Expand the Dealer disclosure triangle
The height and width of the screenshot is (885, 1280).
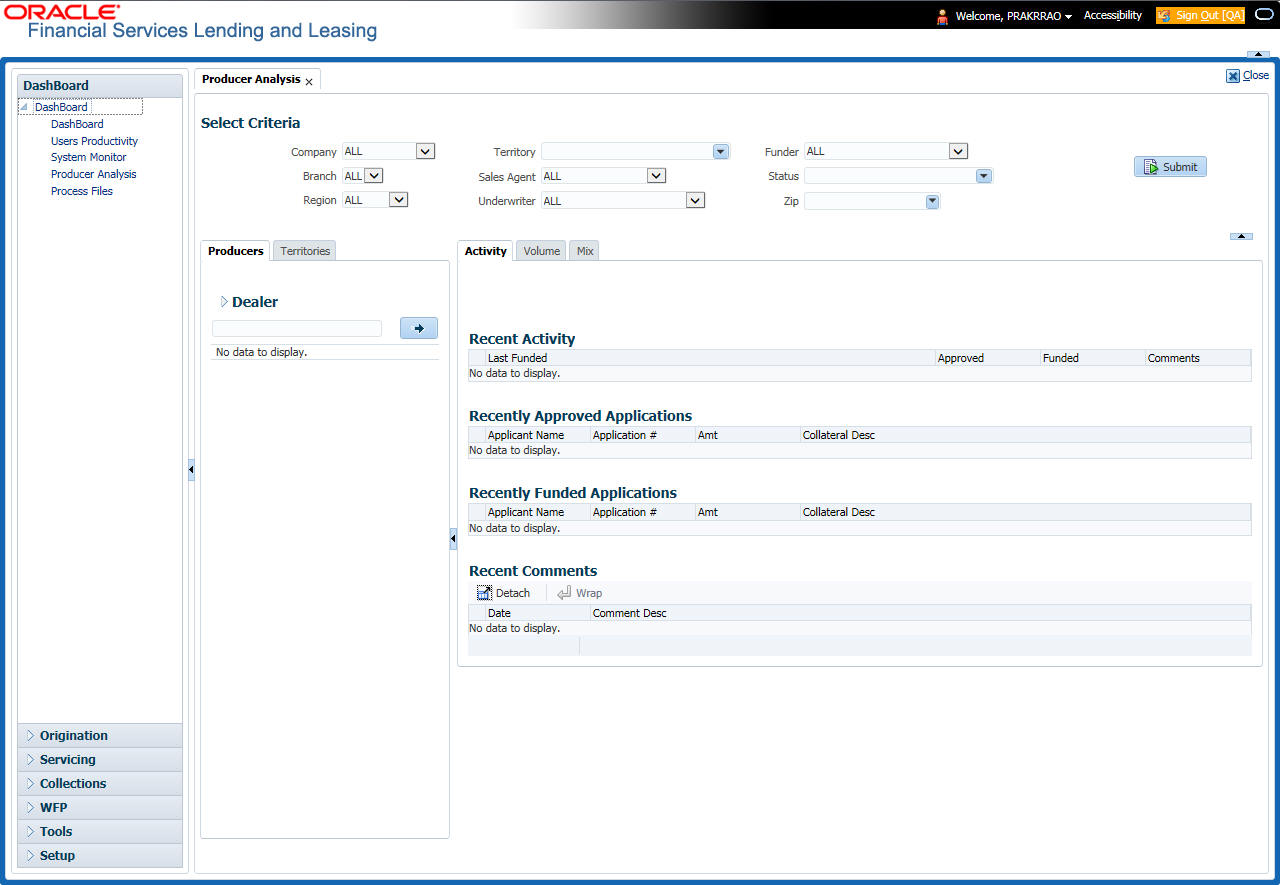[x=224, y=302]
